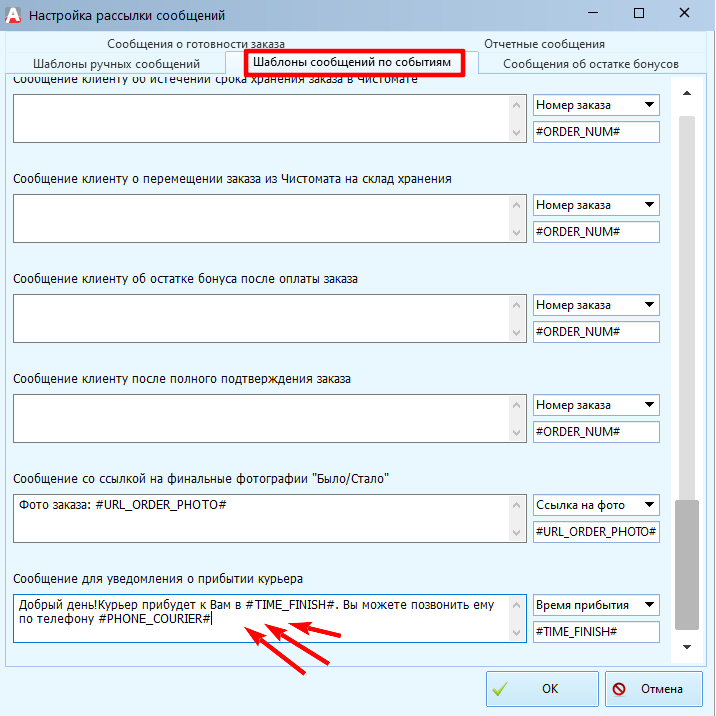This screenshot has height=716, width=716.
Task: Click scroll-down arrow of main panel scrollbar
Action: point(687,647)
